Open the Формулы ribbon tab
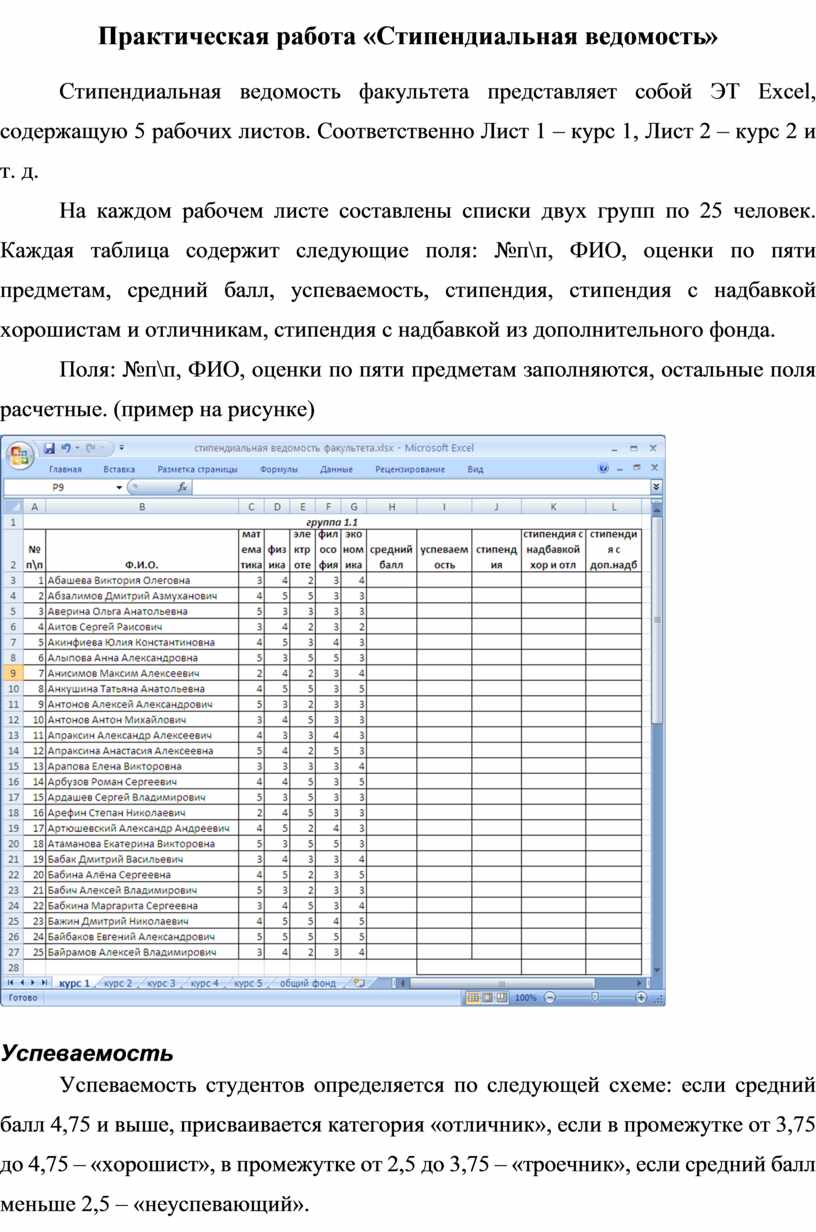The height and width of the screenshot is (1232, 816). [279, 469]
